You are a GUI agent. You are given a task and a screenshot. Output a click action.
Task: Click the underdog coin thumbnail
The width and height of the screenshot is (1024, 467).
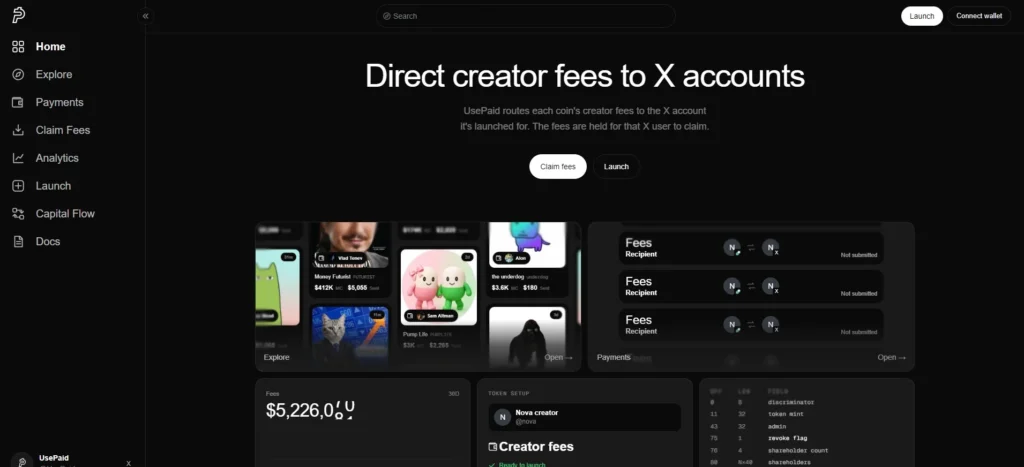tap(526, 245)
